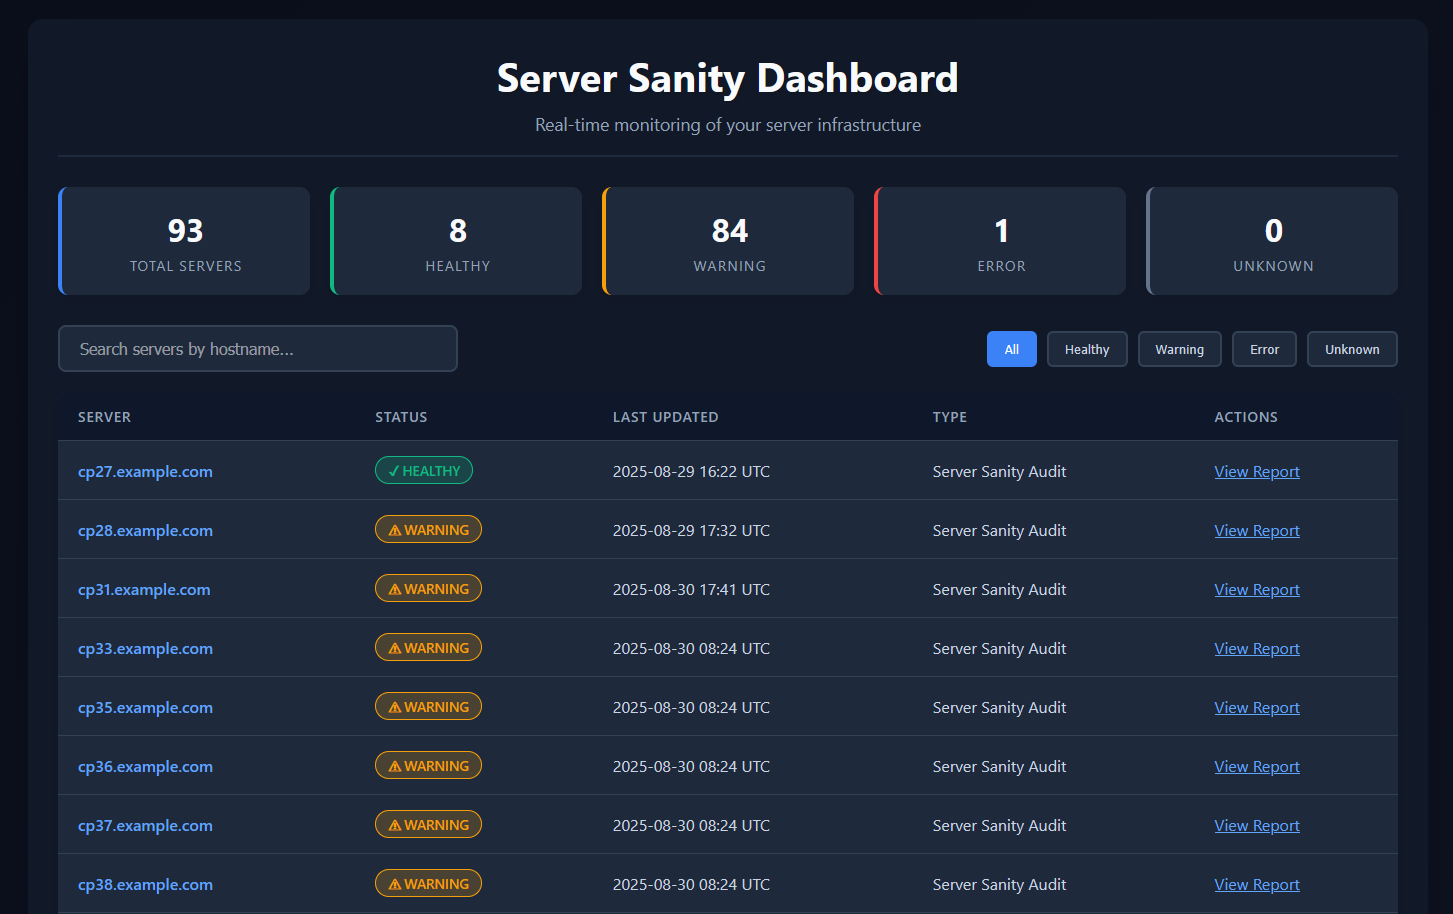View Report for cp35.example.com
1453x914 pixels.
point(1257,708)
